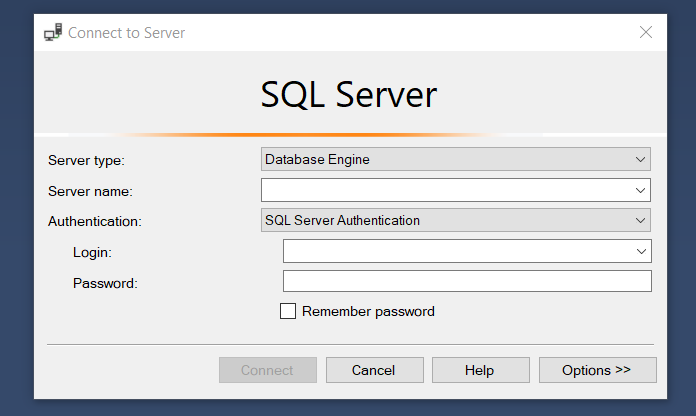
Task: Click the SQL Server heading text
Action: point(349,95)
